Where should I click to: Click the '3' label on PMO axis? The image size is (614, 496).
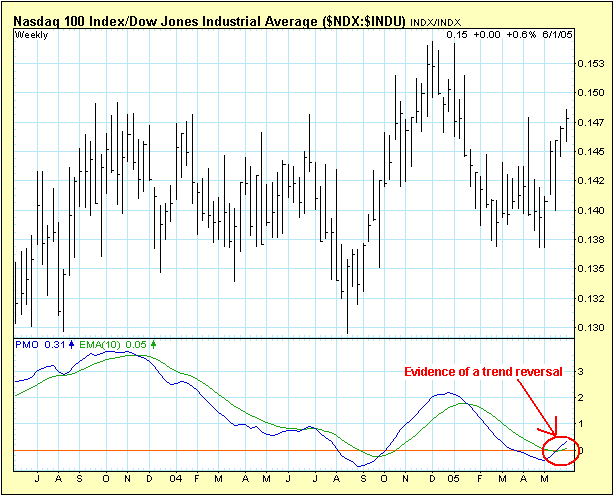pyautogui.click(x=581, y=369)
